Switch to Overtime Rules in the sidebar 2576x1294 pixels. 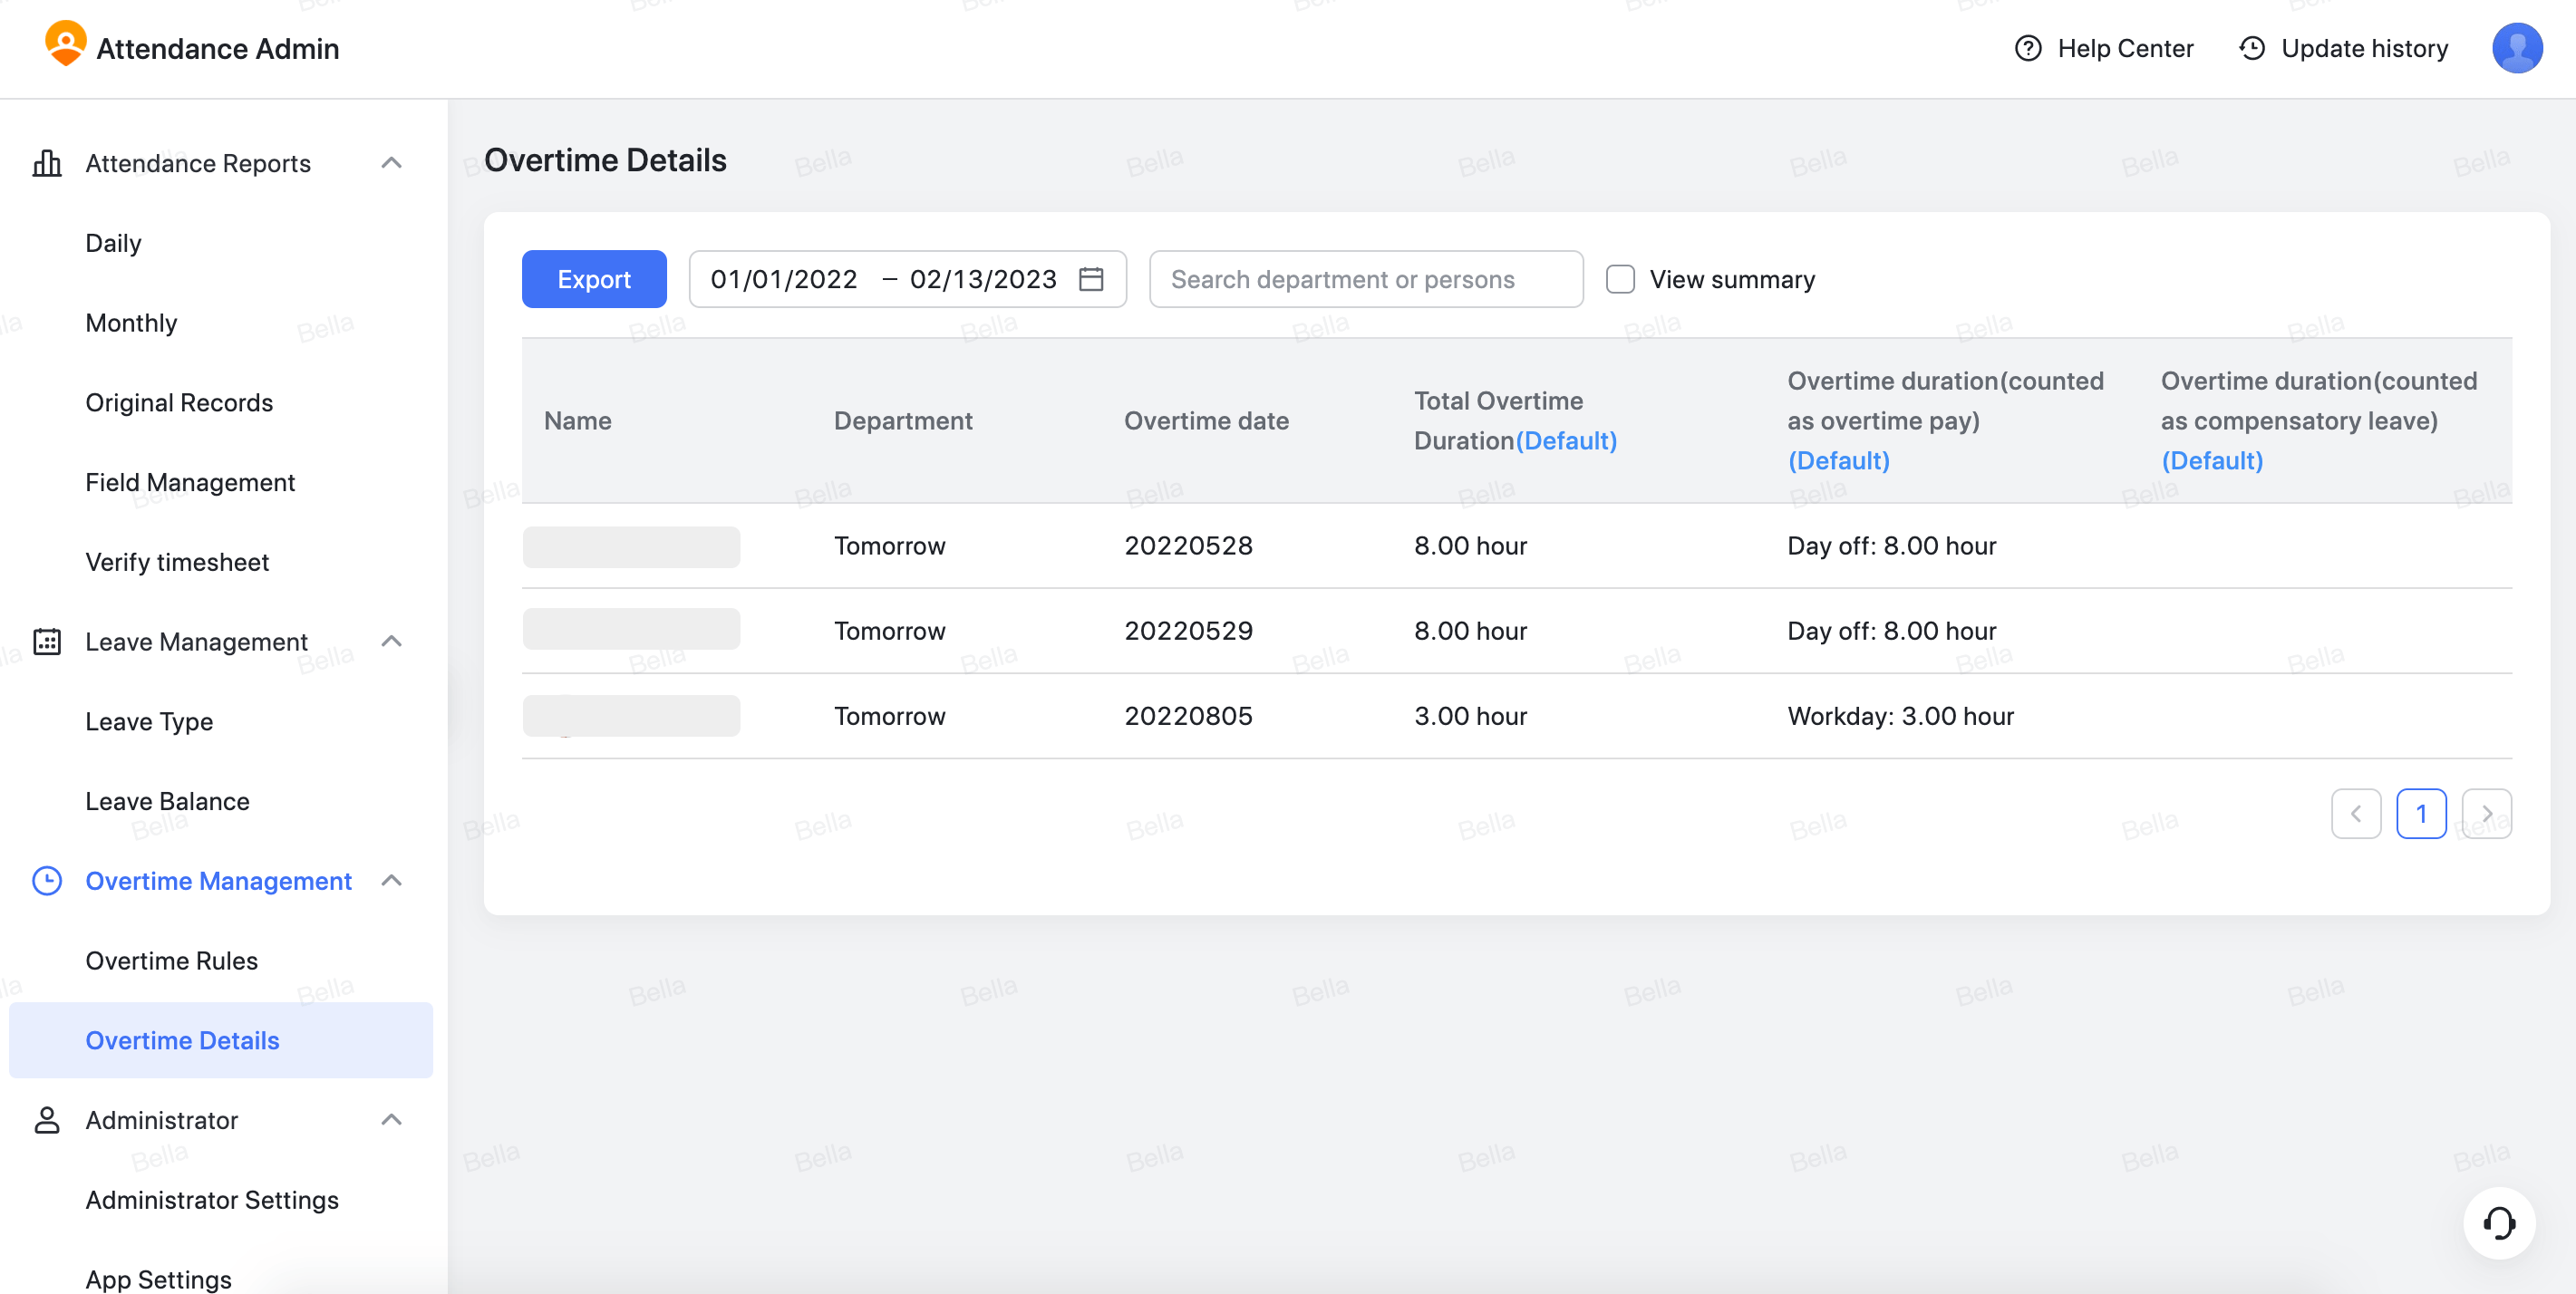pos(171,960)
